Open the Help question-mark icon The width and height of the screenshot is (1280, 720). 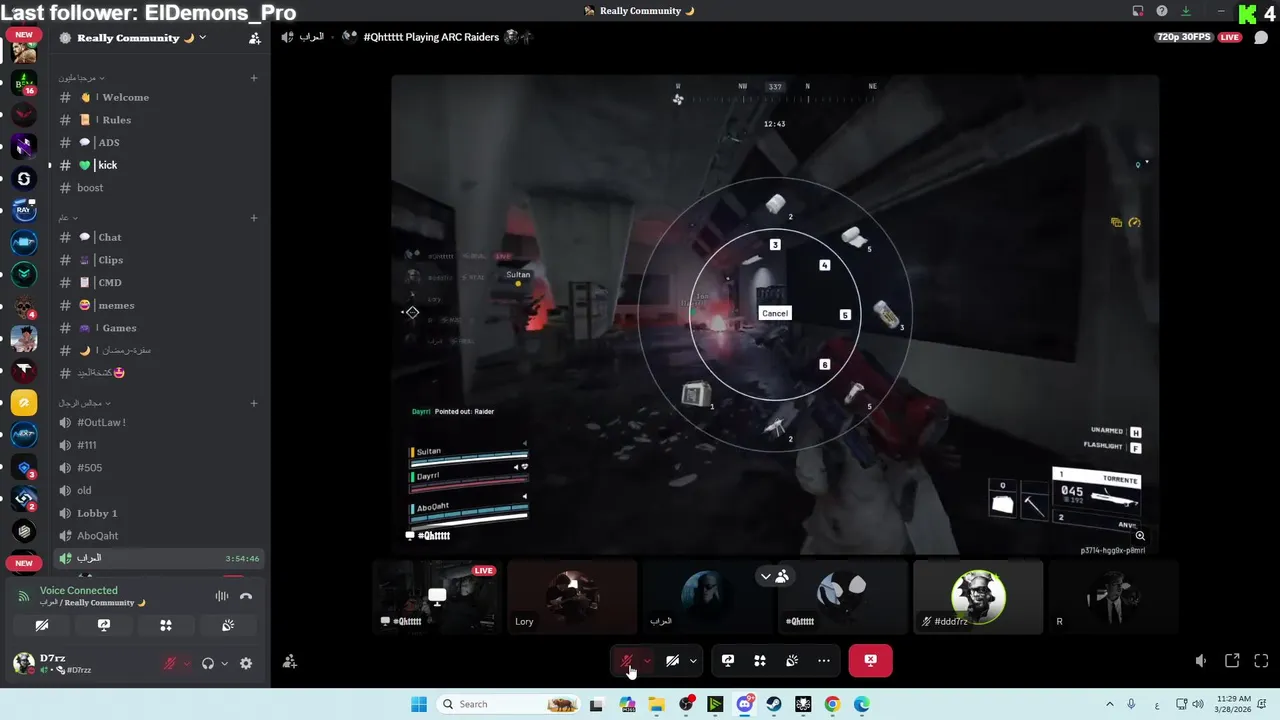coord(1162,11)
